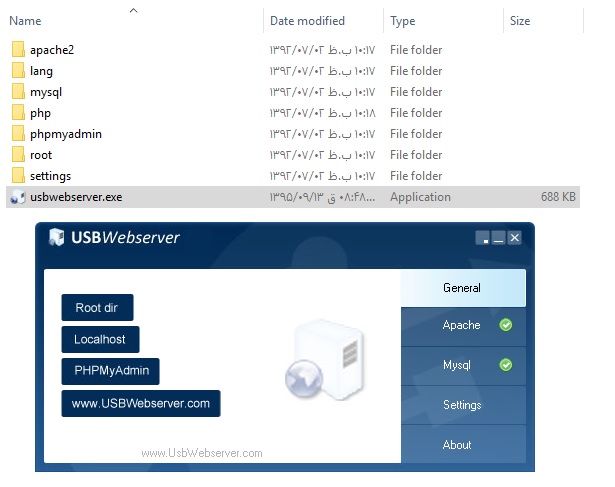
Task: Open the PHPMyAdmin button
Action: (x=110, y=371)
